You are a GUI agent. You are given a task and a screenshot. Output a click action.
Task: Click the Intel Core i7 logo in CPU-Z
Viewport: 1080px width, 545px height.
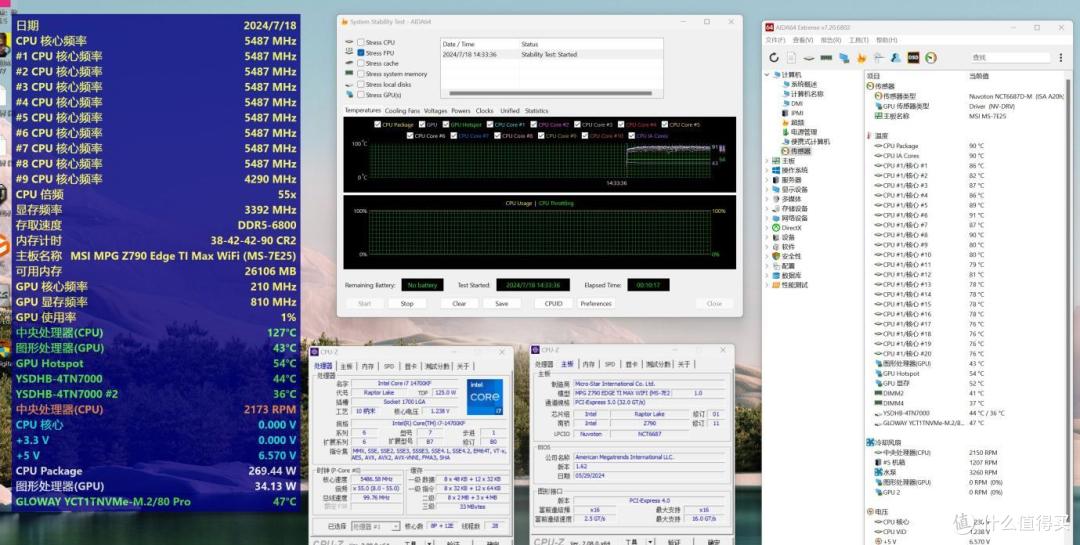point(485,397)
